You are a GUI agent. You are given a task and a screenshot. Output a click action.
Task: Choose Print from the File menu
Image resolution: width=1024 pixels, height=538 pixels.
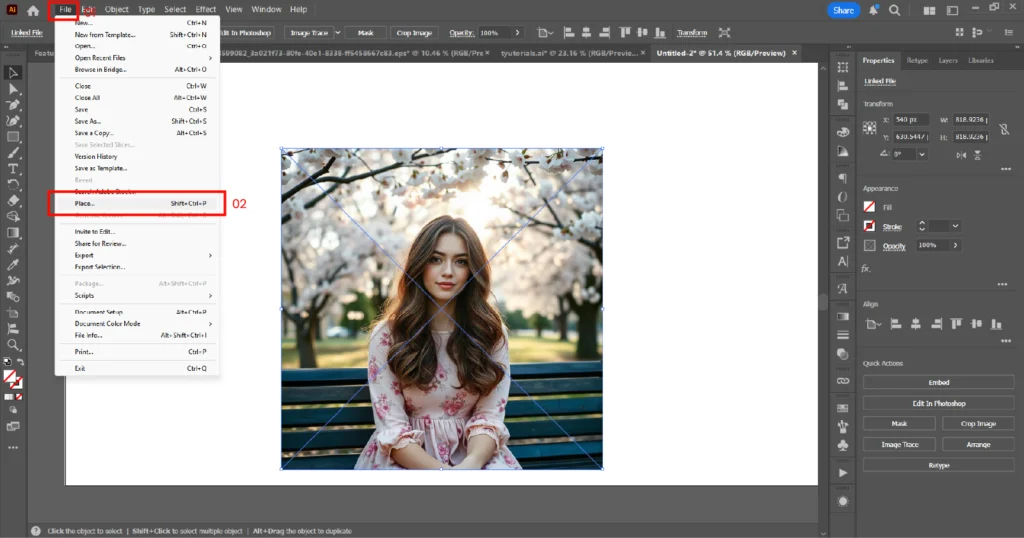click(137, 352)
